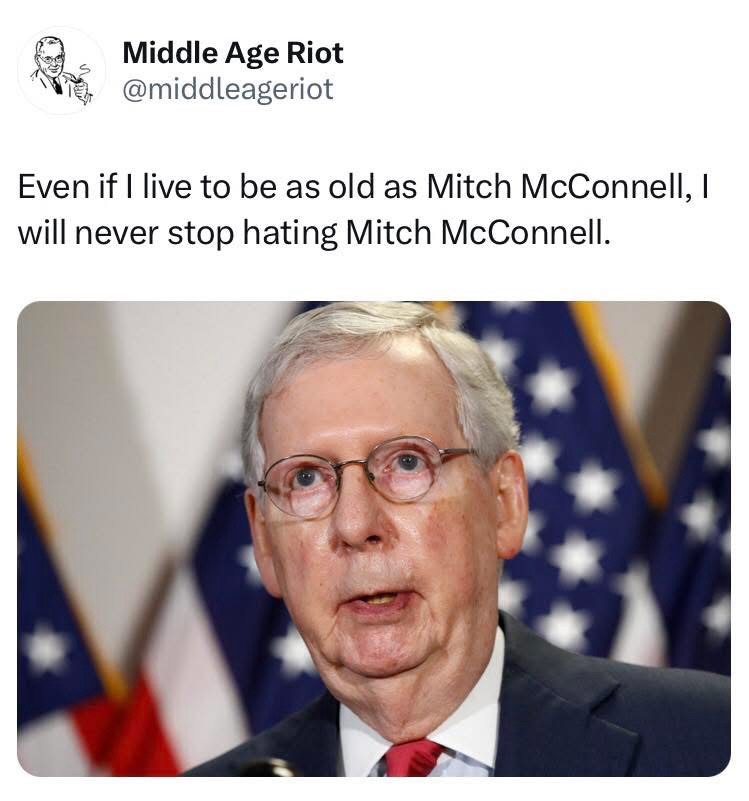
Task: Click the black microphone tip at the photo's bottom
Action: [266, 768]
